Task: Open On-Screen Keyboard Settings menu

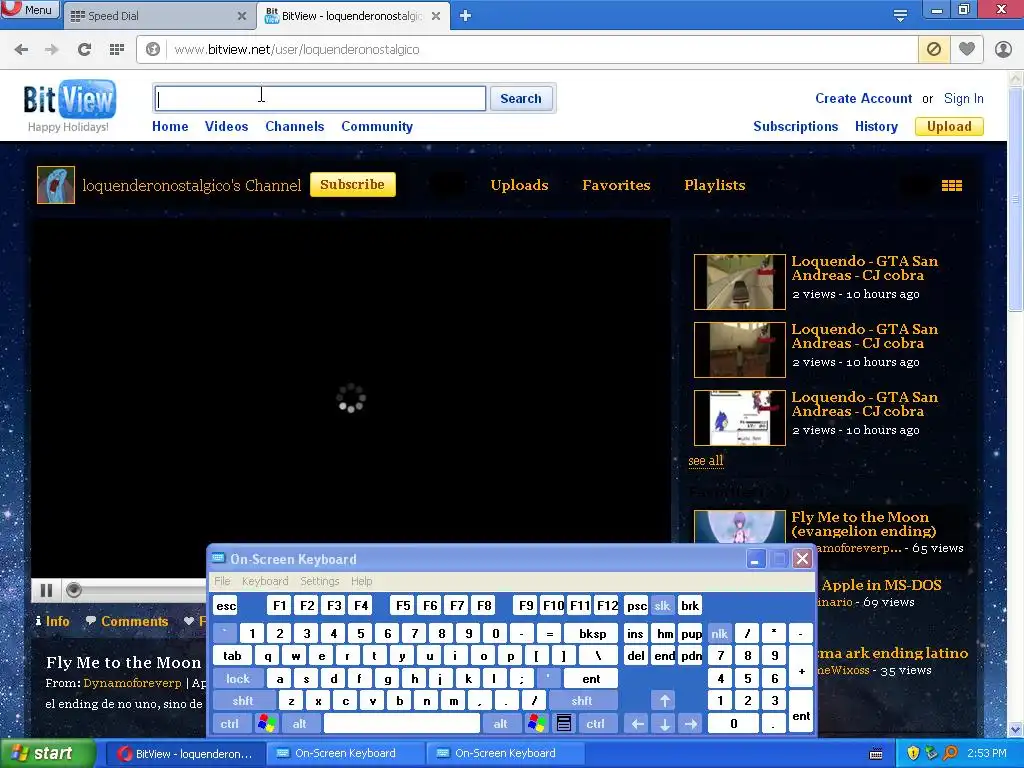Action: [320, 581]
